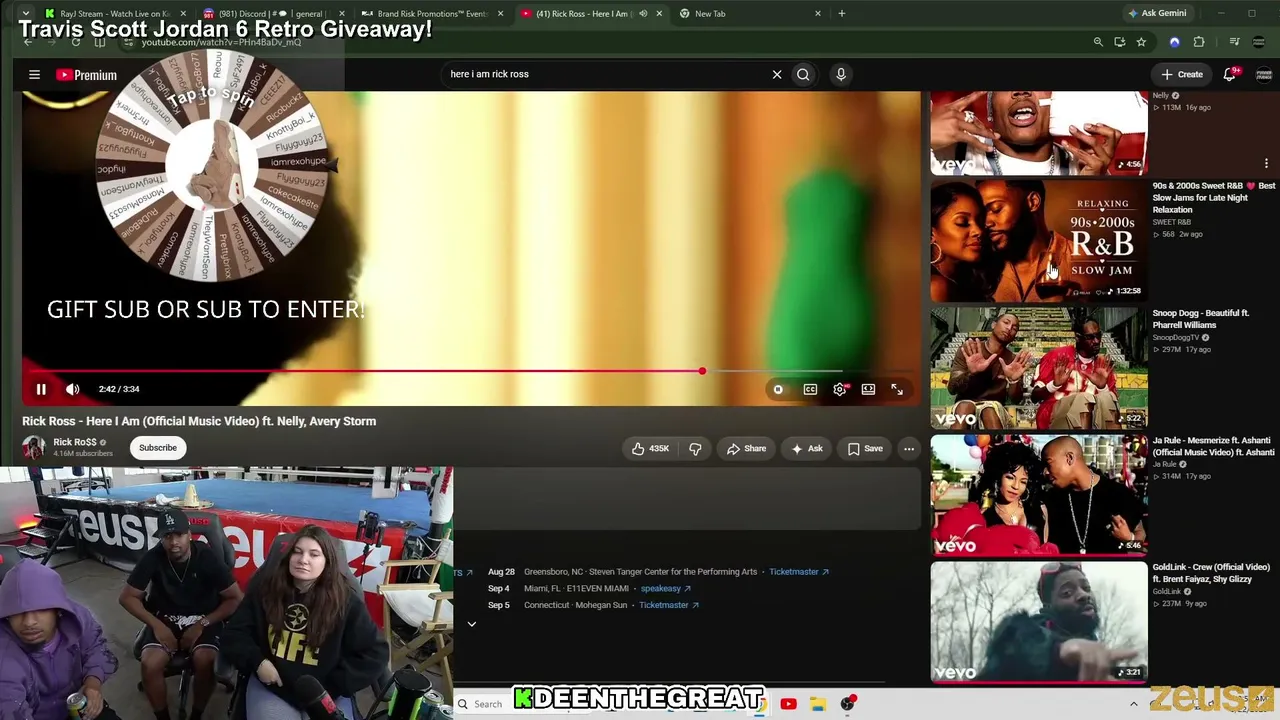Share the Rick Ross video
This screenshot has width=1280, height=720.
point(746,449)
